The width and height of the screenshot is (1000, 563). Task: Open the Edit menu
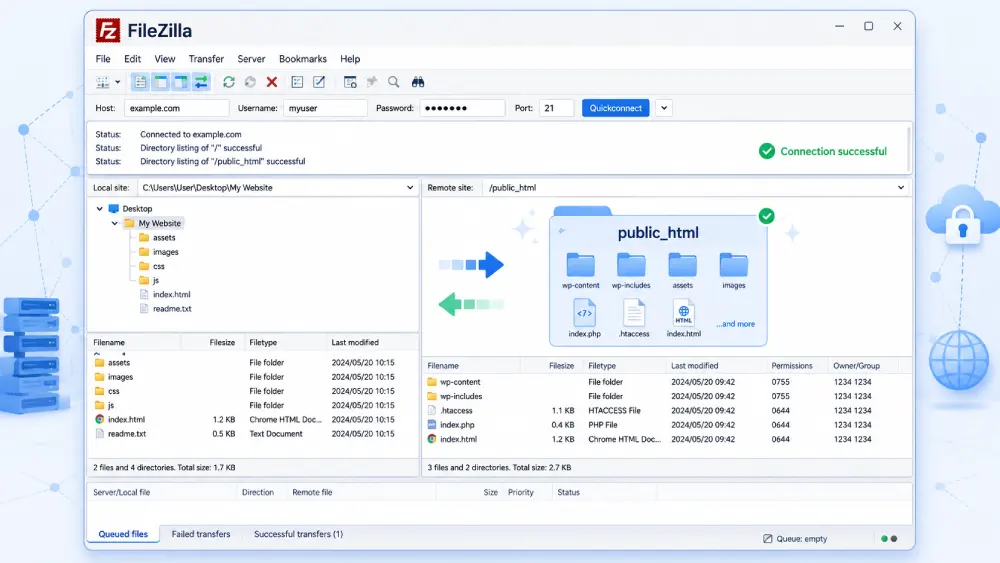click(133, 59)
